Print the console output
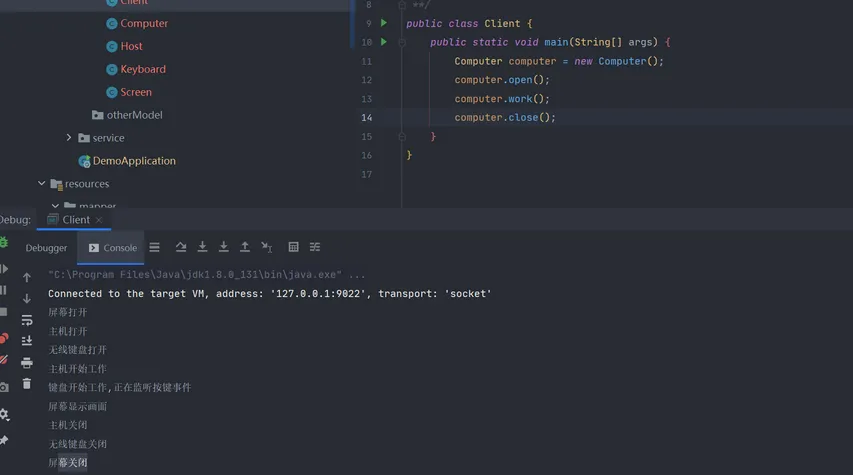 27,362
